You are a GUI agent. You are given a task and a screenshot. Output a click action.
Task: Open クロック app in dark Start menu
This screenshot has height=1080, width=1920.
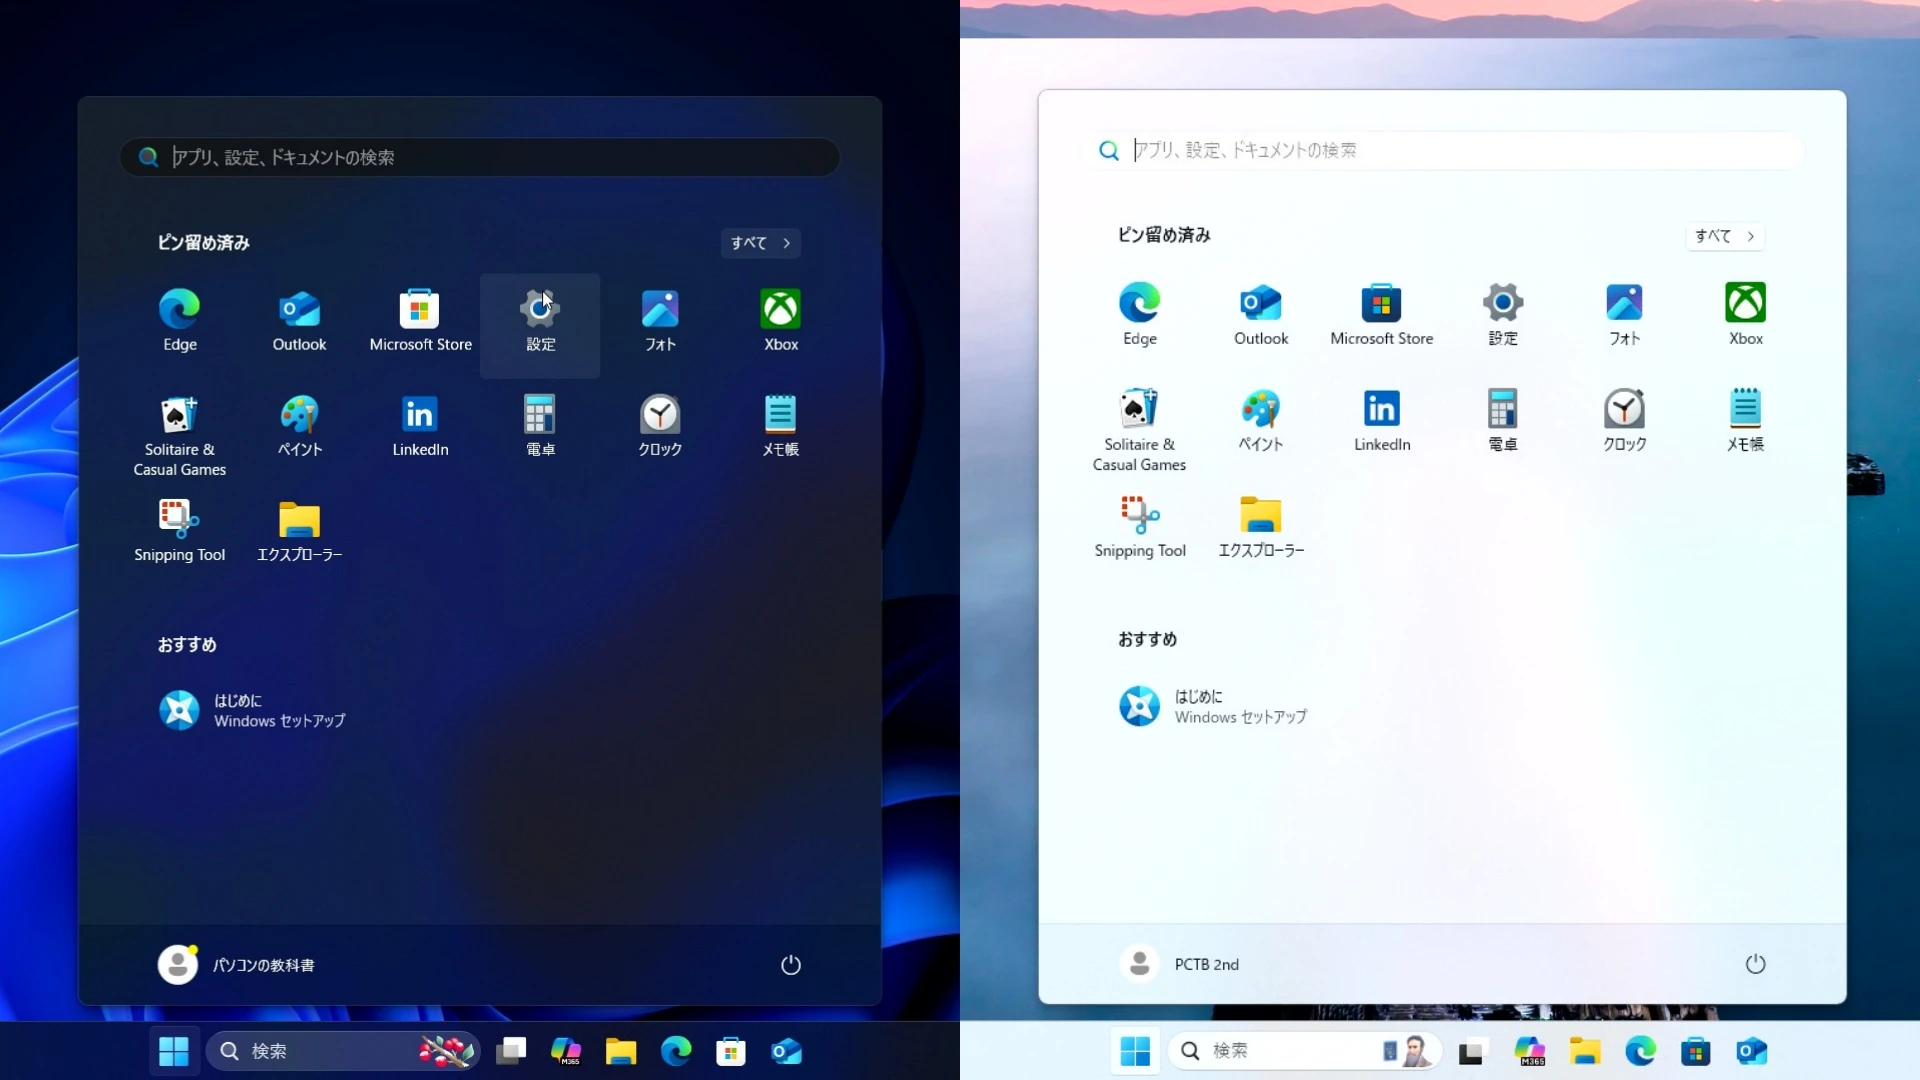pyautogui.click(x=660, y=426)
